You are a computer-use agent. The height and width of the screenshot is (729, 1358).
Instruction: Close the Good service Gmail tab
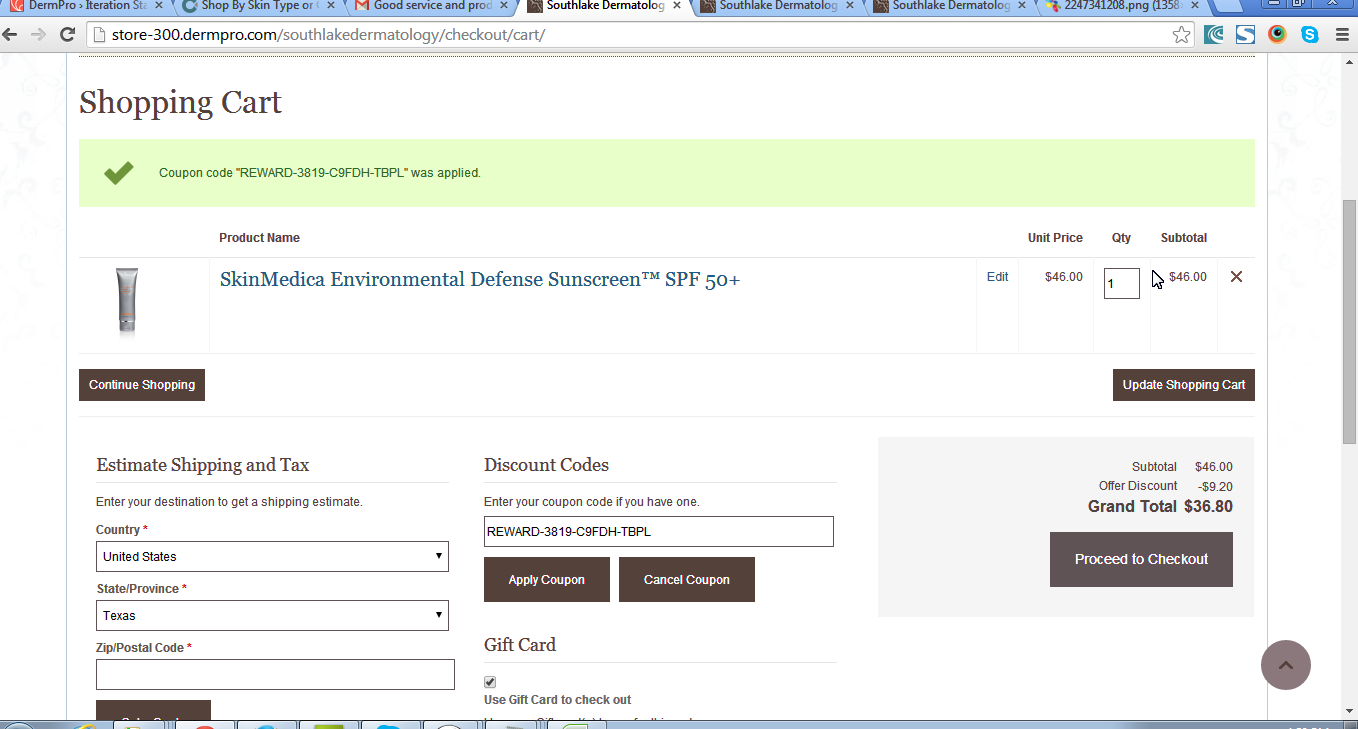(x=504, y=6)
